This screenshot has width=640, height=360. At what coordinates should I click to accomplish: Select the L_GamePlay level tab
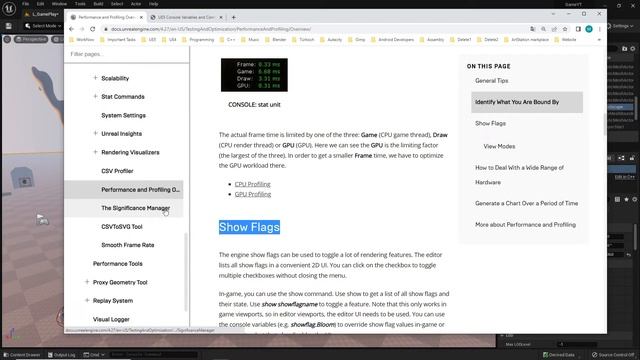click(x=42, y=14)
